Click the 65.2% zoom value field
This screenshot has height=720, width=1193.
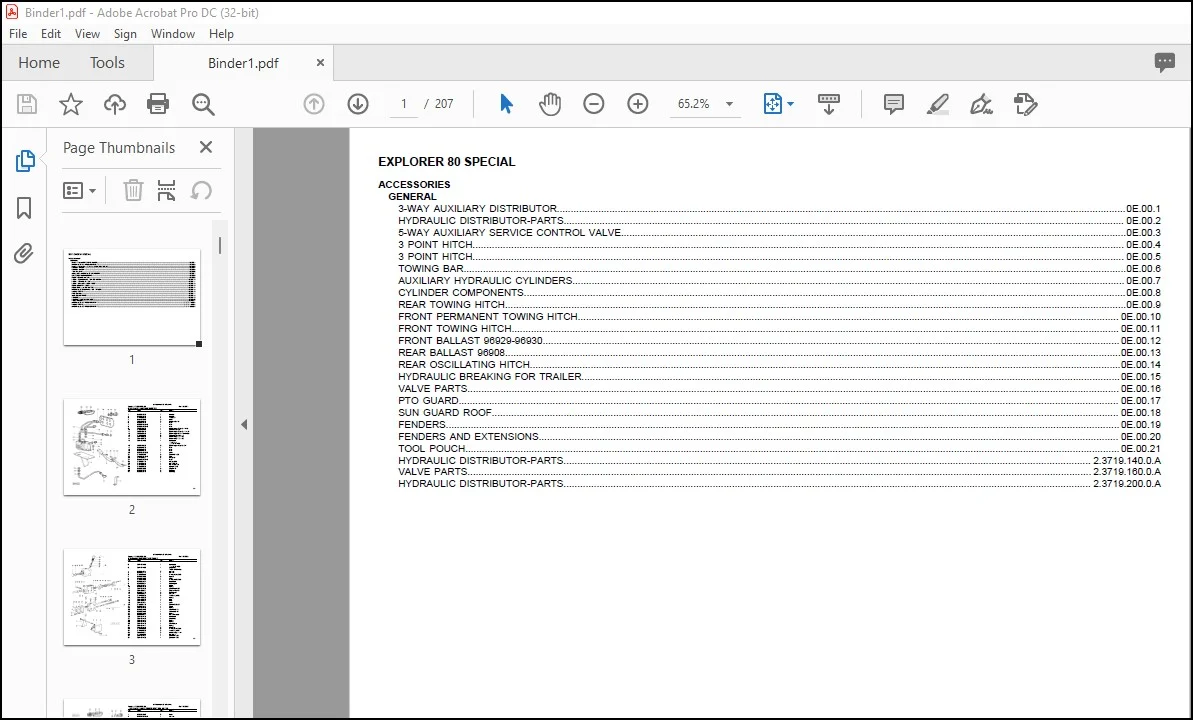[x=693, y=104]
